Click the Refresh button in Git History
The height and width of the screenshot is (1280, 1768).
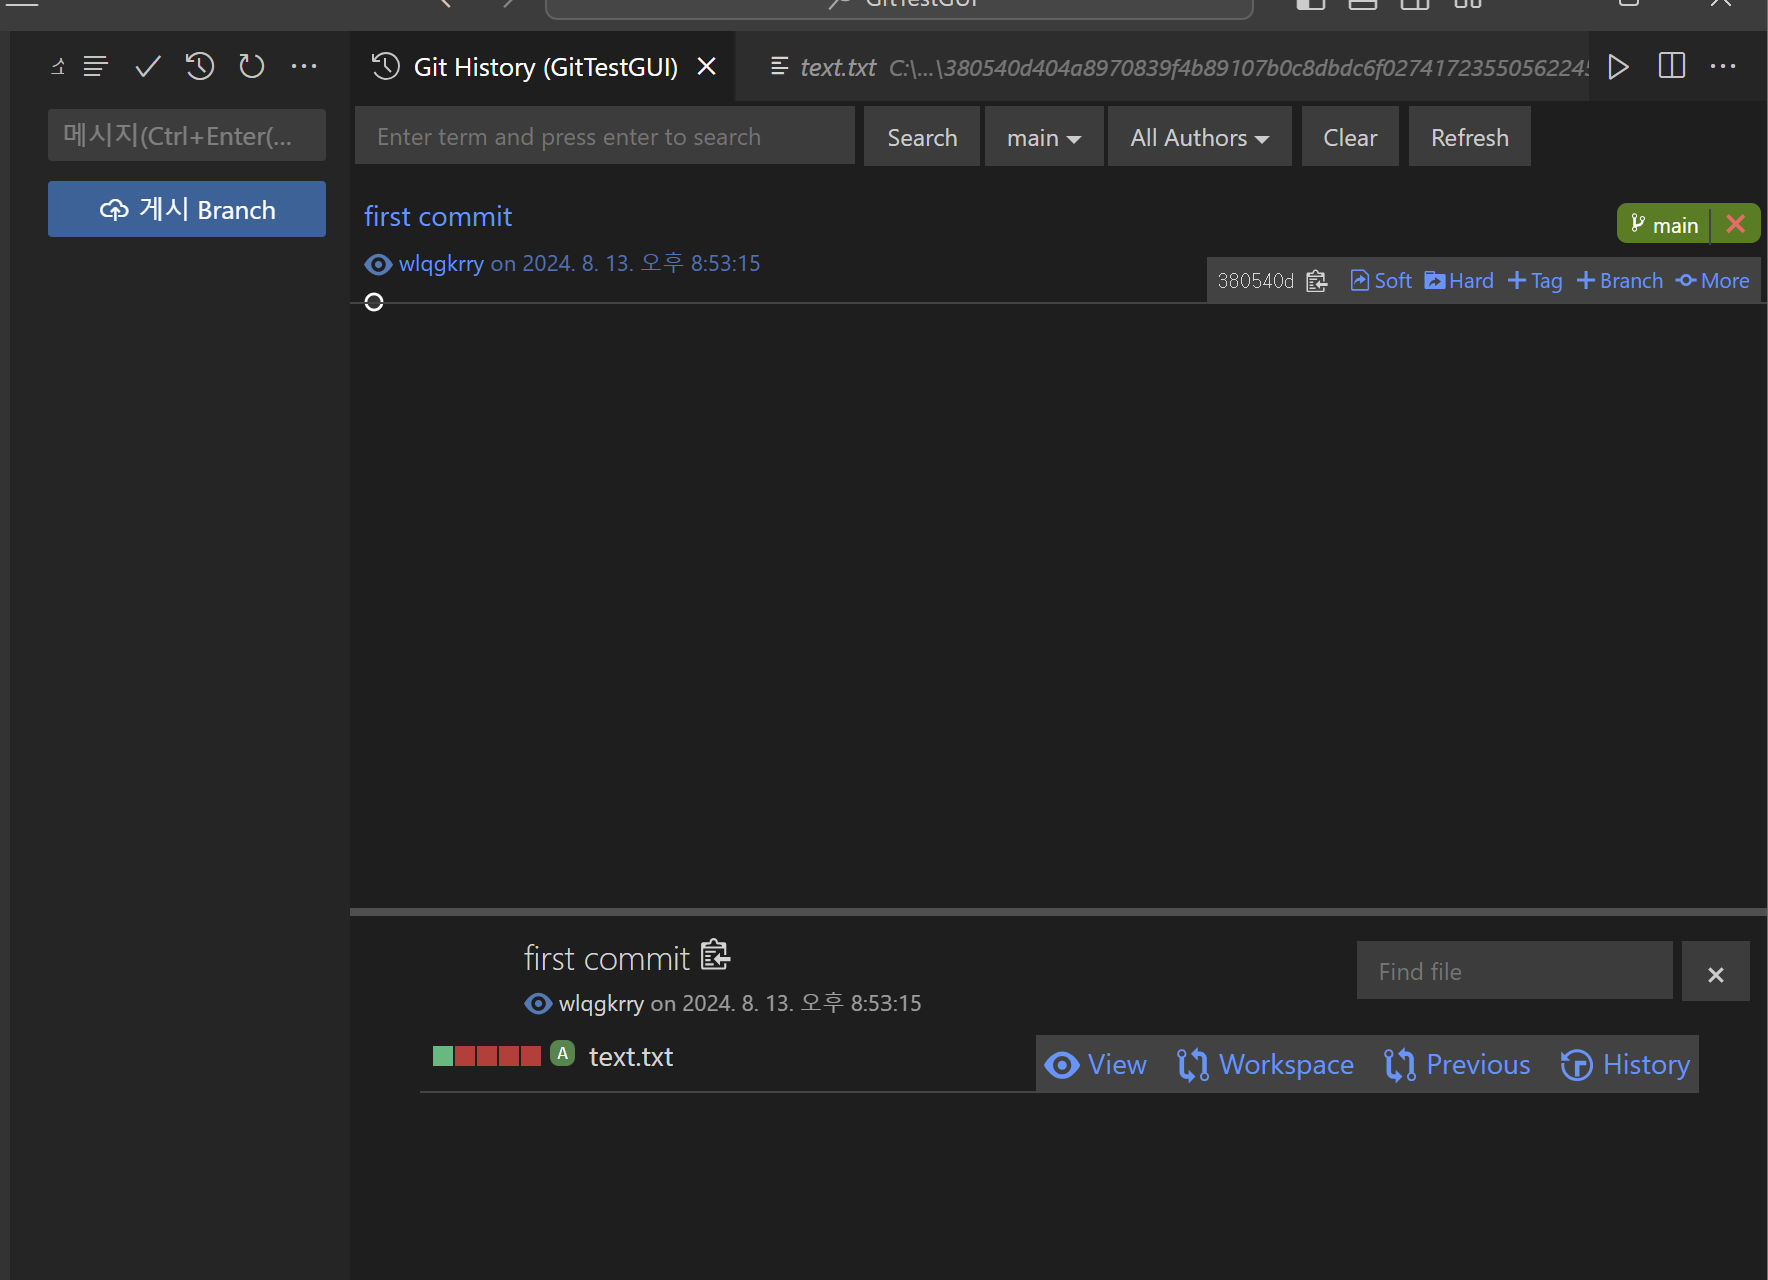[1470, 137]
